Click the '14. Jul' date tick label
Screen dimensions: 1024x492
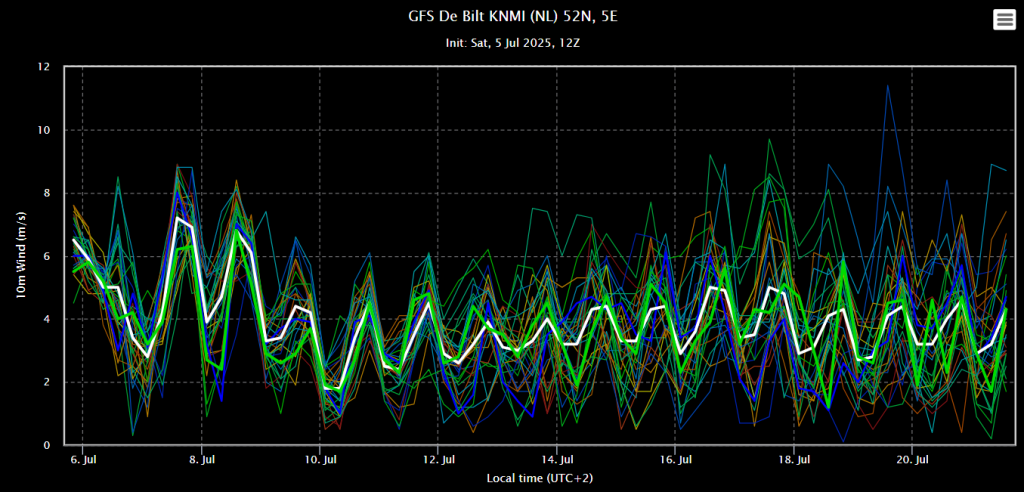[557, 460]
